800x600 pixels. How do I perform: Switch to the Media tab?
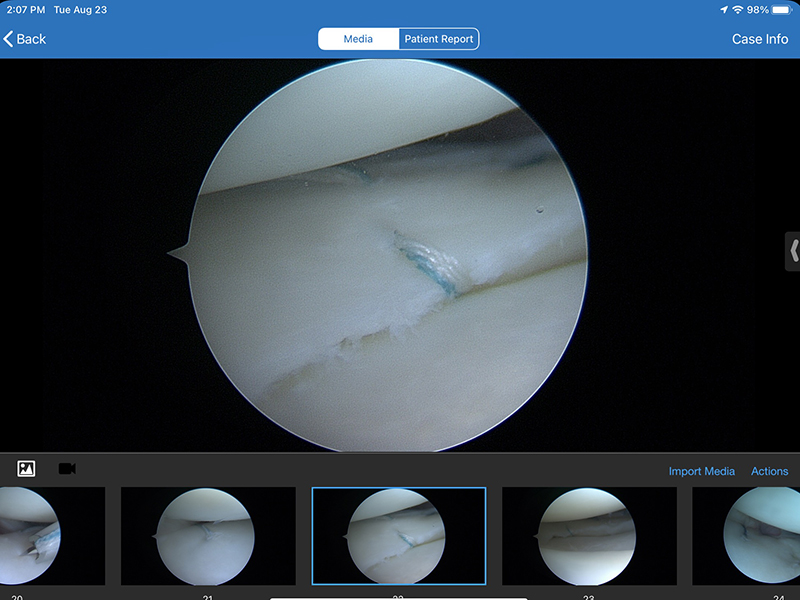pos(358,39)
